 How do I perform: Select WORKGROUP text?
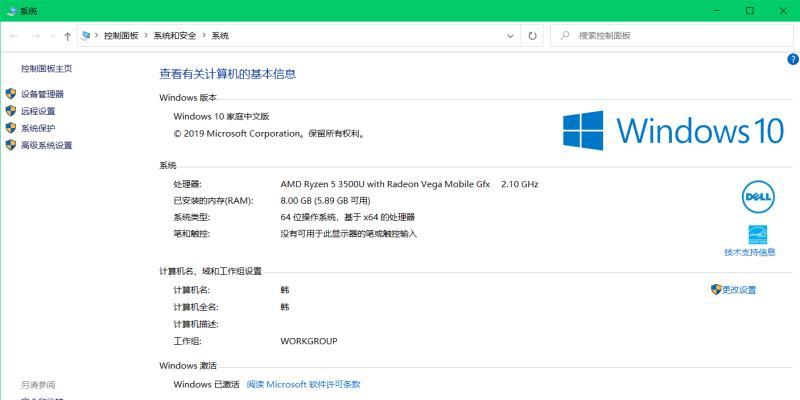tap(309, 341)
